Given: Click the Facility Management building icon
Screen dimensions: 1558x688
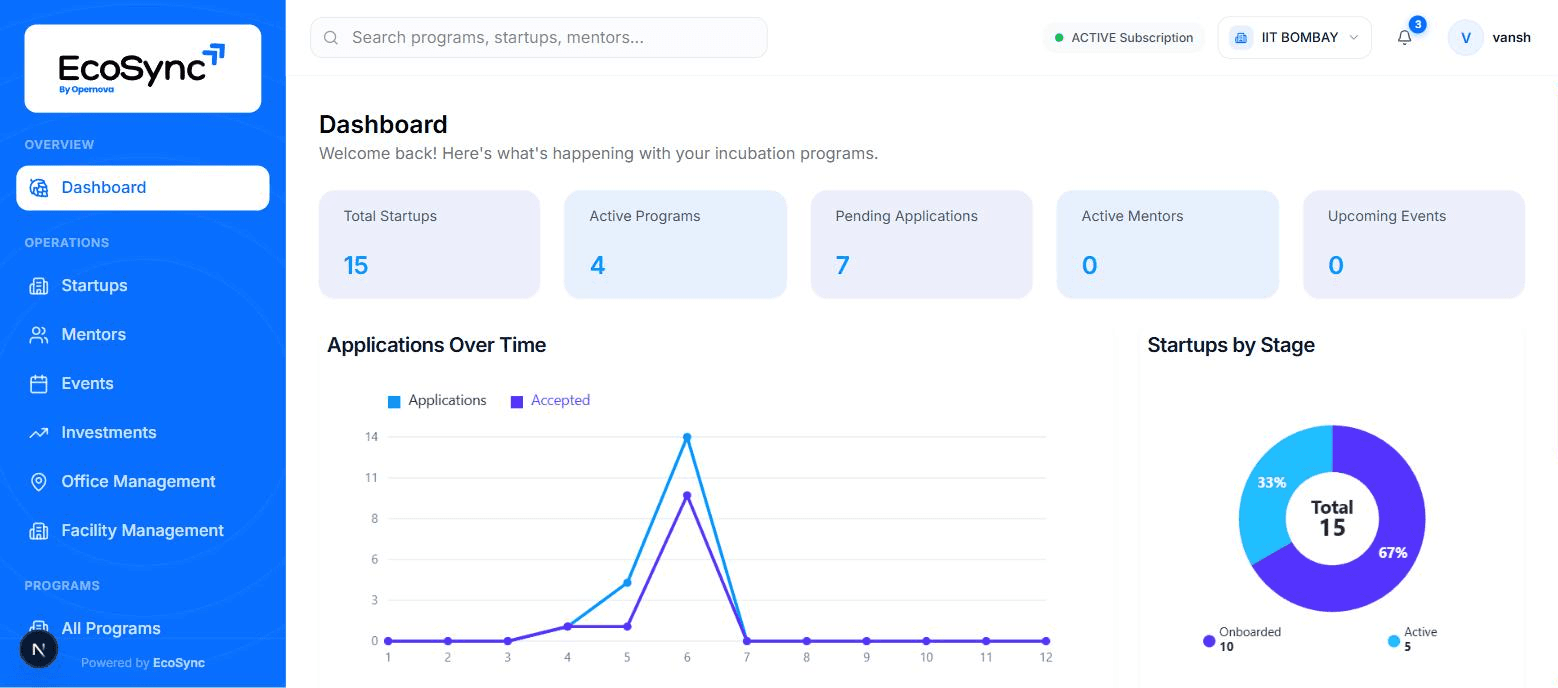Looking at the screenshot, I should click(x=39, y=531).
